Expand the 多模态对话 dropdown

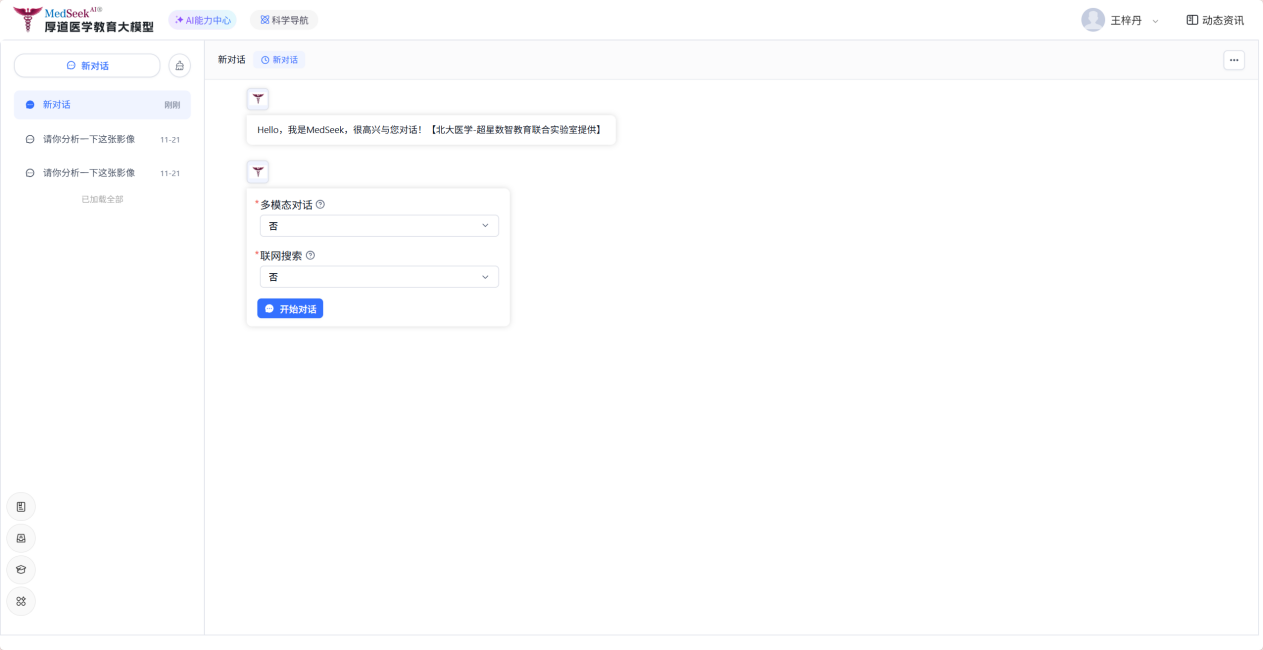(379, 226)
